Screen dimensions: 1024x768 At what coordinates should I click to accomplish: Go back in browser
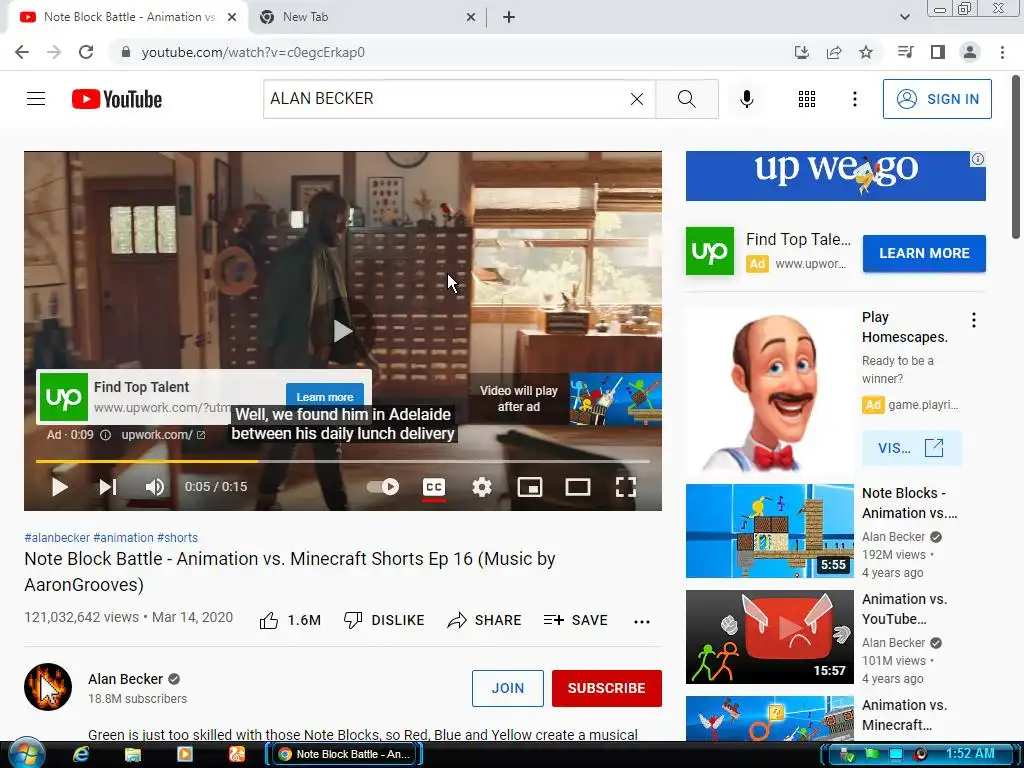pyautogui.click(x=22, y=52)
